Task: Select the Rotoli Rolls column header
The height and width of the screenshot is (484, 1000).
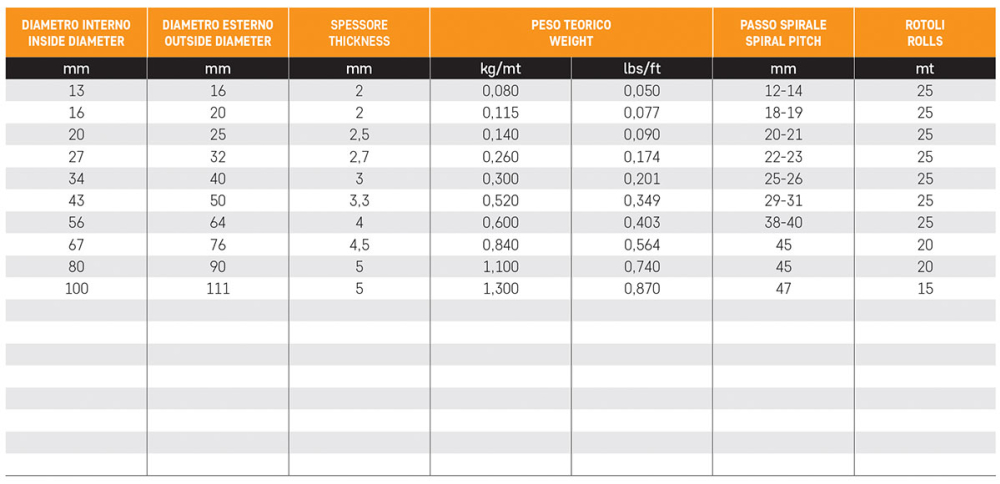Action: click(x=925, y=33)
